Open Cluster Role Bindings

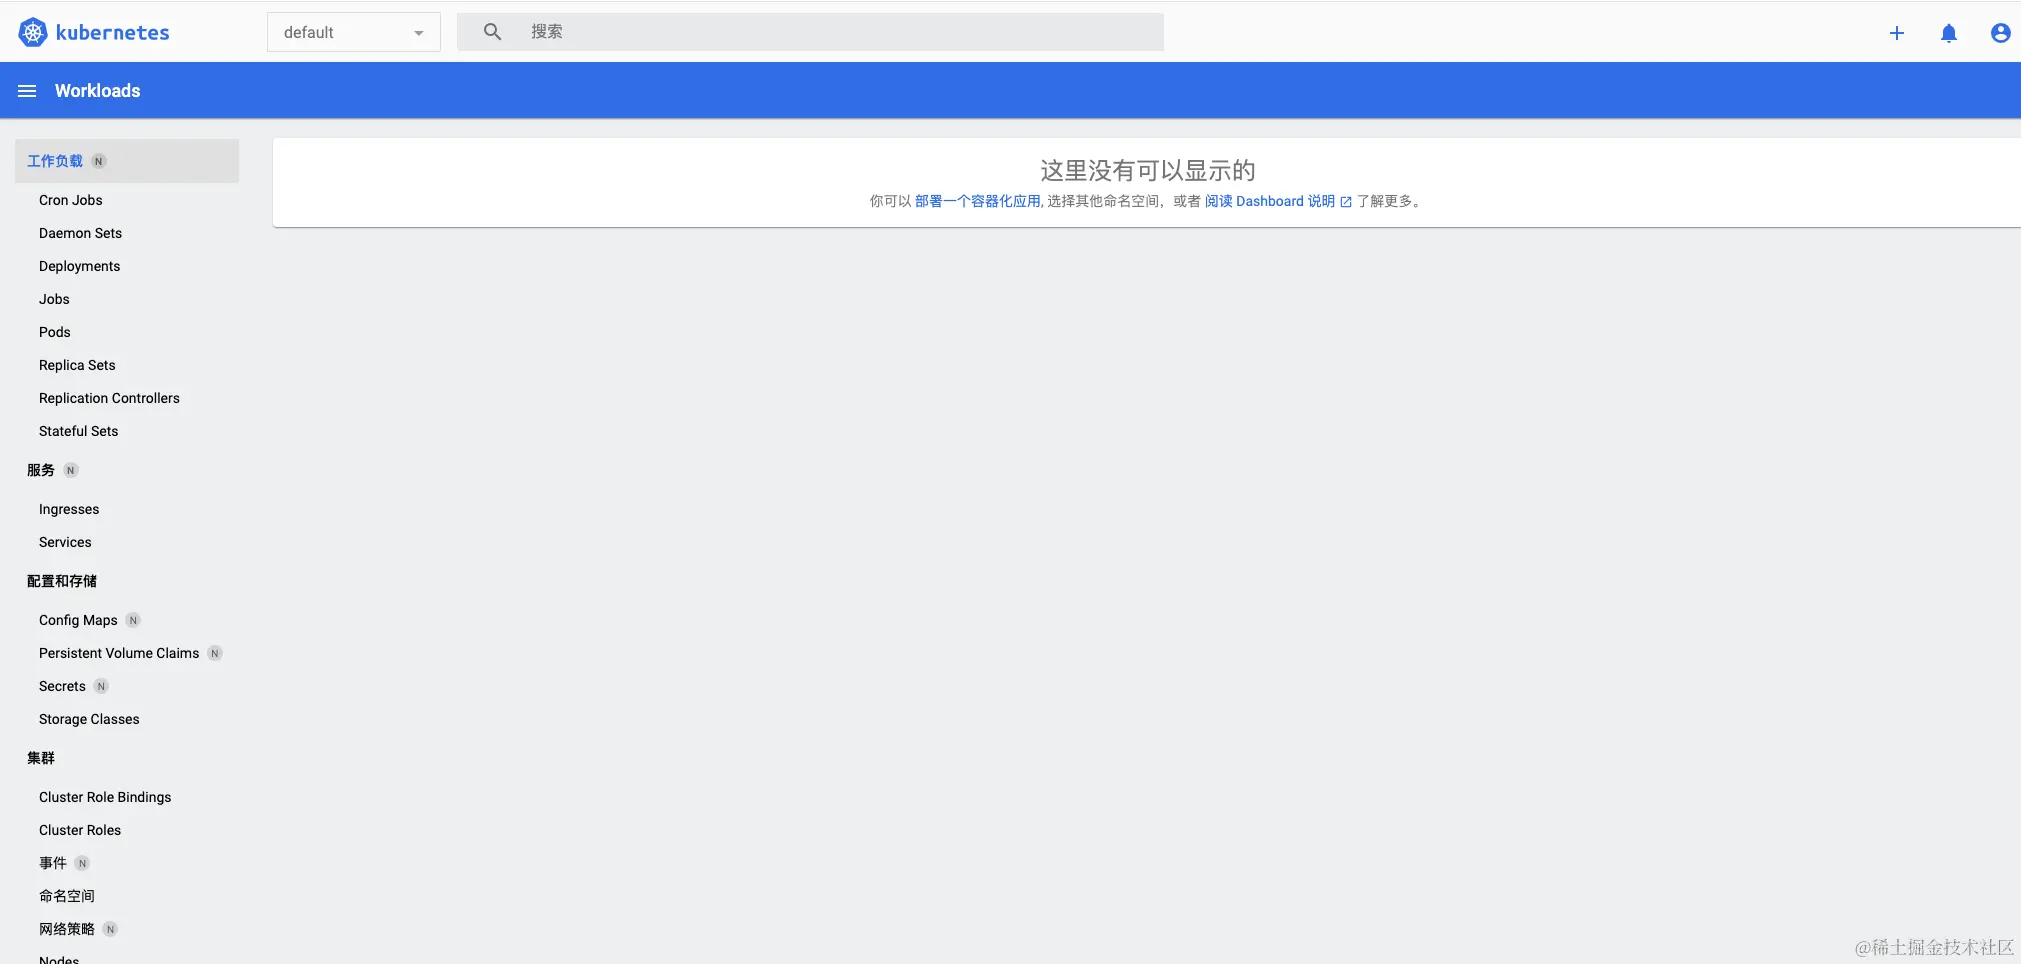(105, 797)
